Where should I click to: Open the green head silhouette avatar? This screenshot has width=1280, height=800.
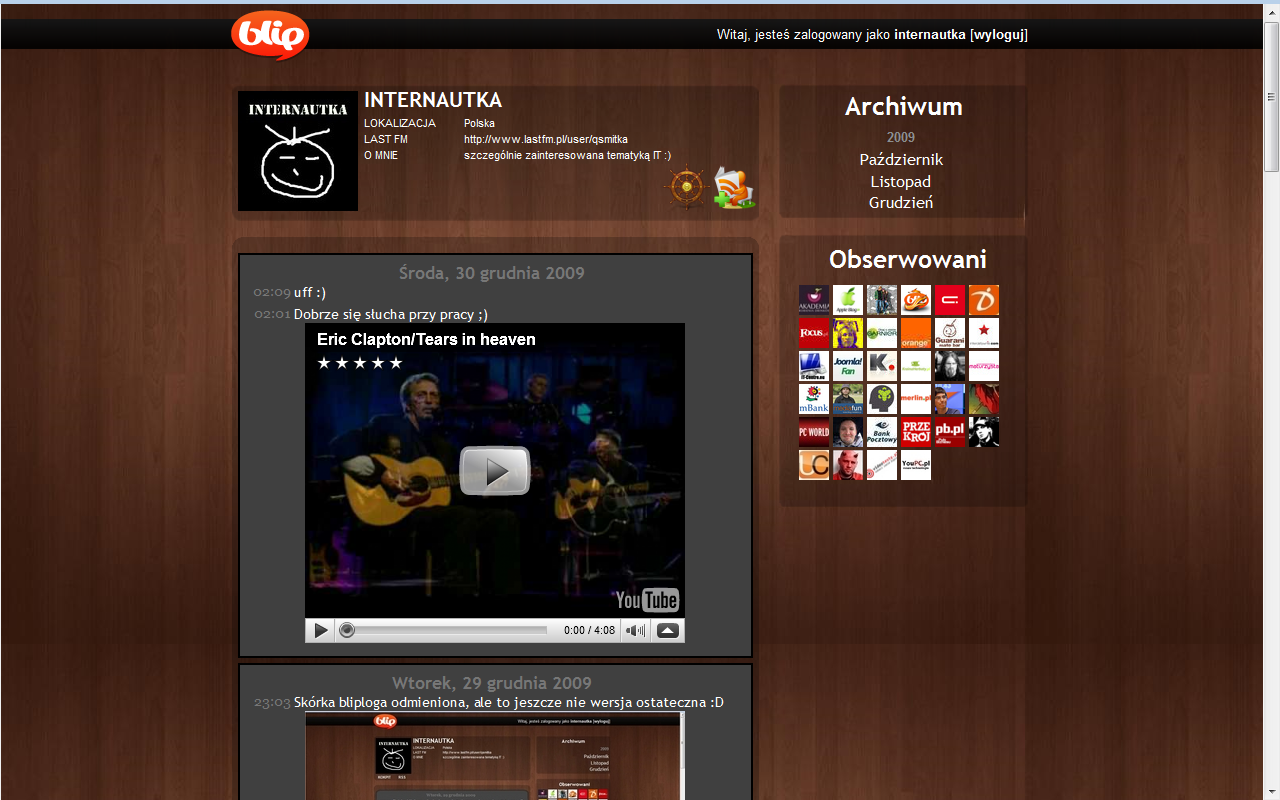[x=882, y=399]
